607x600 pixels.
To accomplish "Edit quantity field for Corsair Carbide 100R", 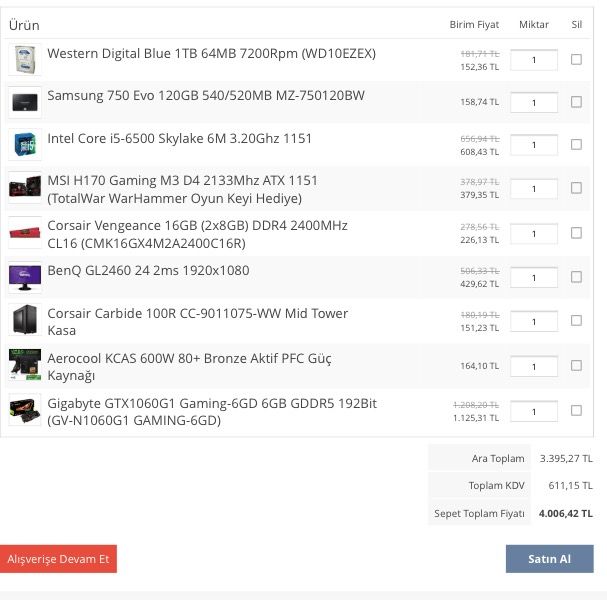I will click(x=534, y=321).
